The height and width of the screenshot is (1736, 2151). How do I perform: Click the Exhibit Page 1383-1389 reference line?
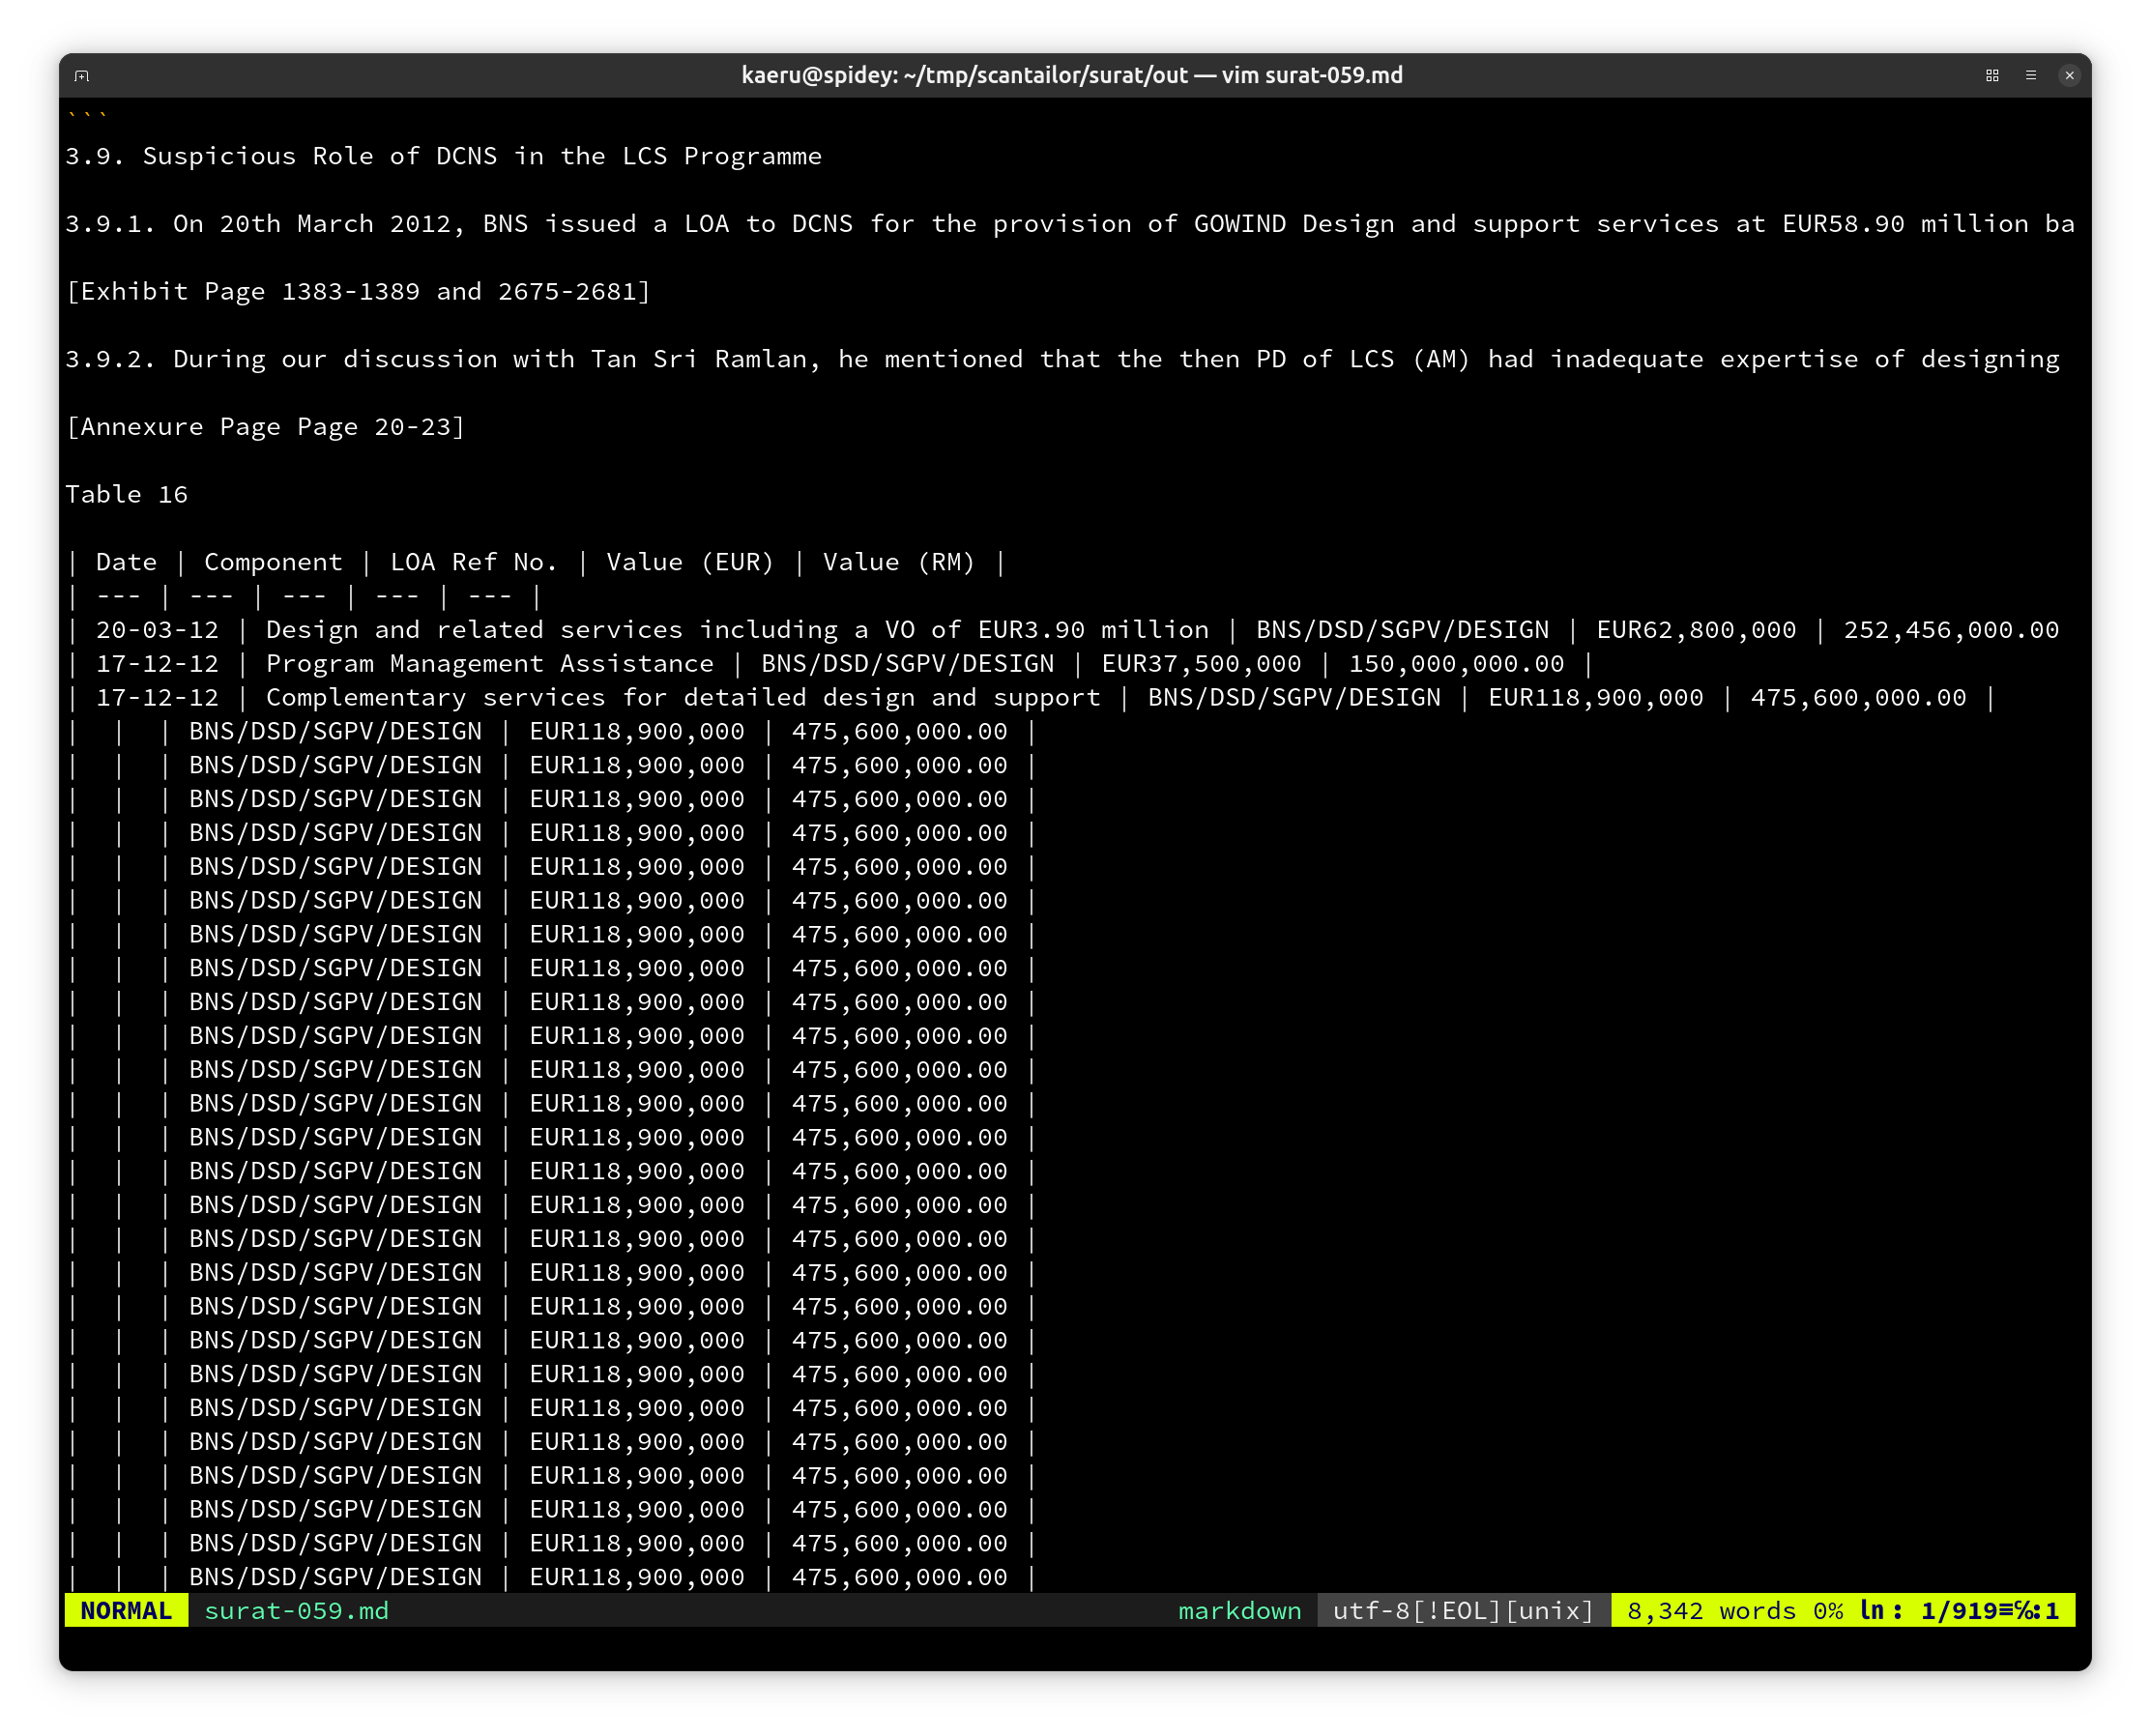click(x=358, y=291)
